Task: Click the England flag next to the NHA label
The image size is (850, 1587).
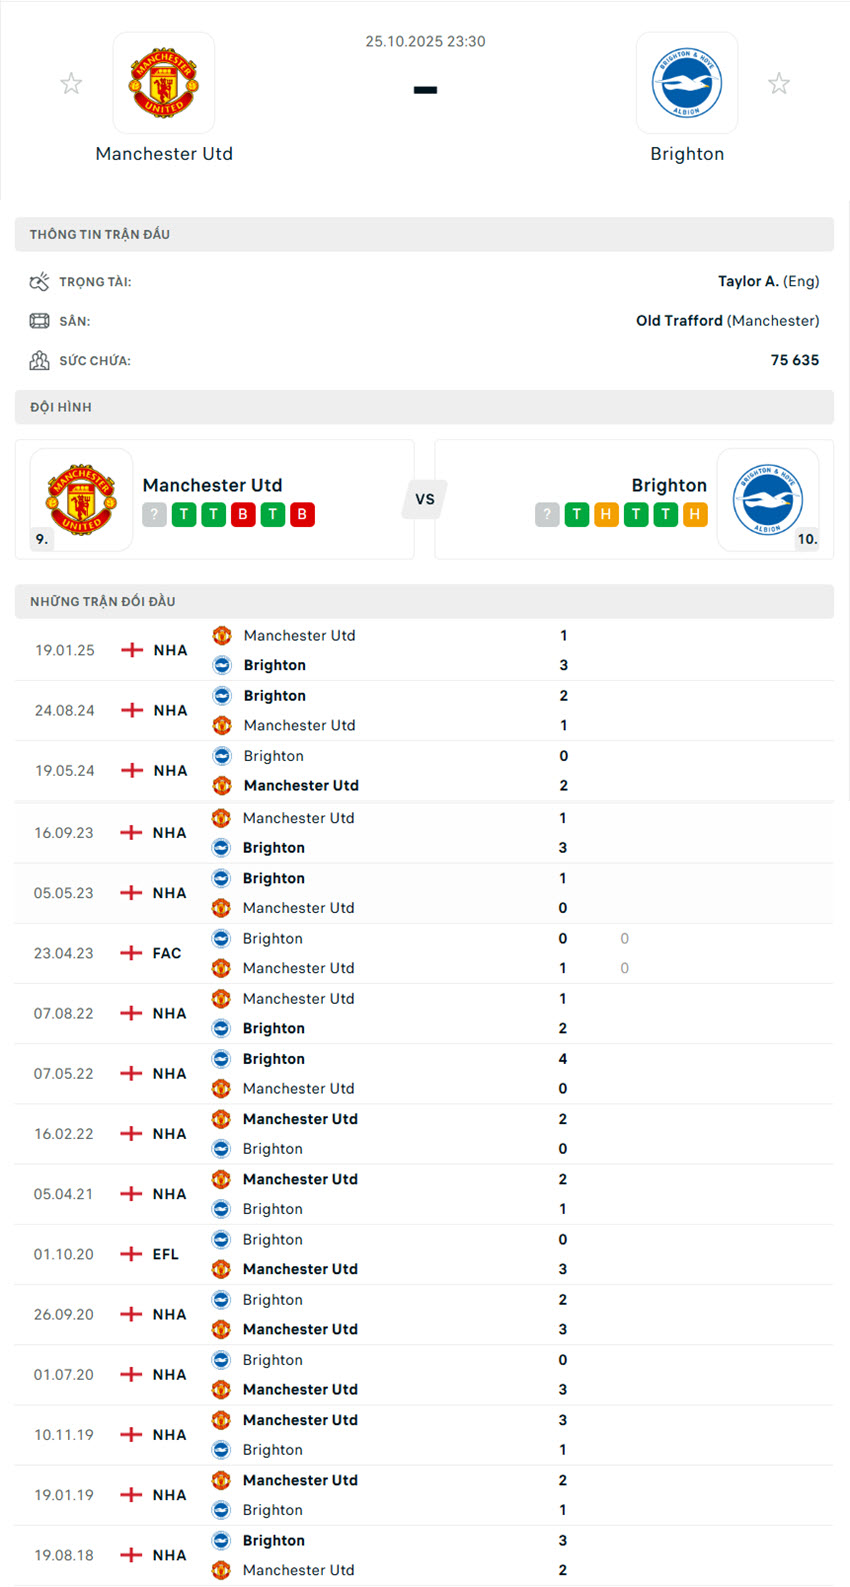Action: coord(130,650)
